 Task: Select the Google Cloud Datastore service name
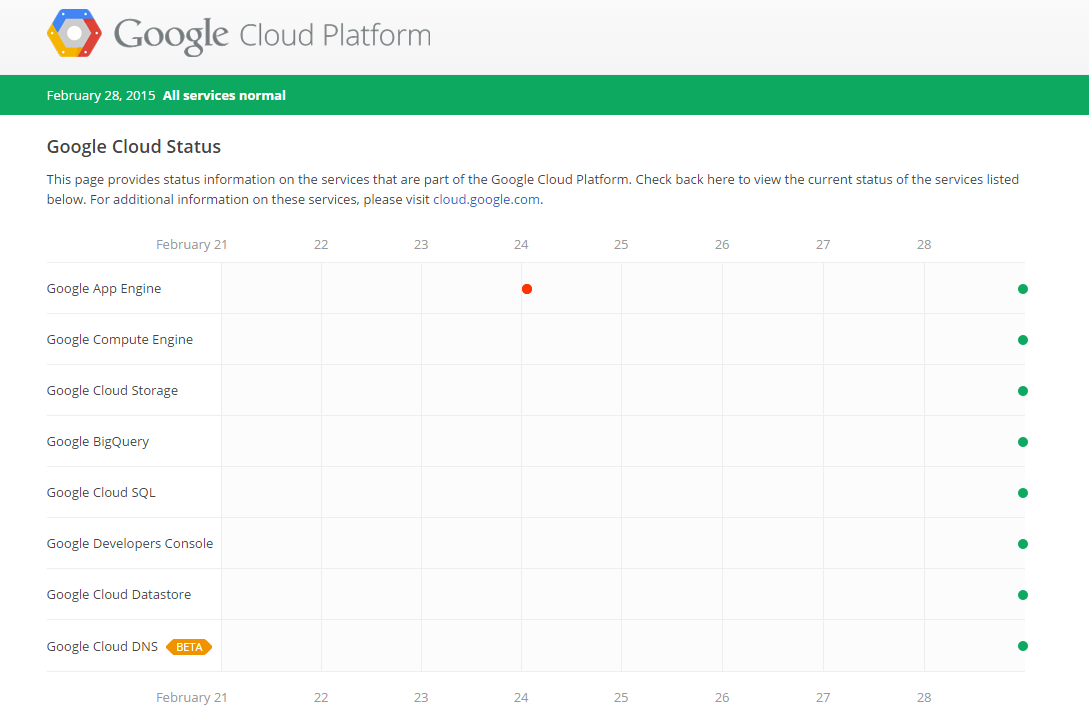click(x=119, y=595)
